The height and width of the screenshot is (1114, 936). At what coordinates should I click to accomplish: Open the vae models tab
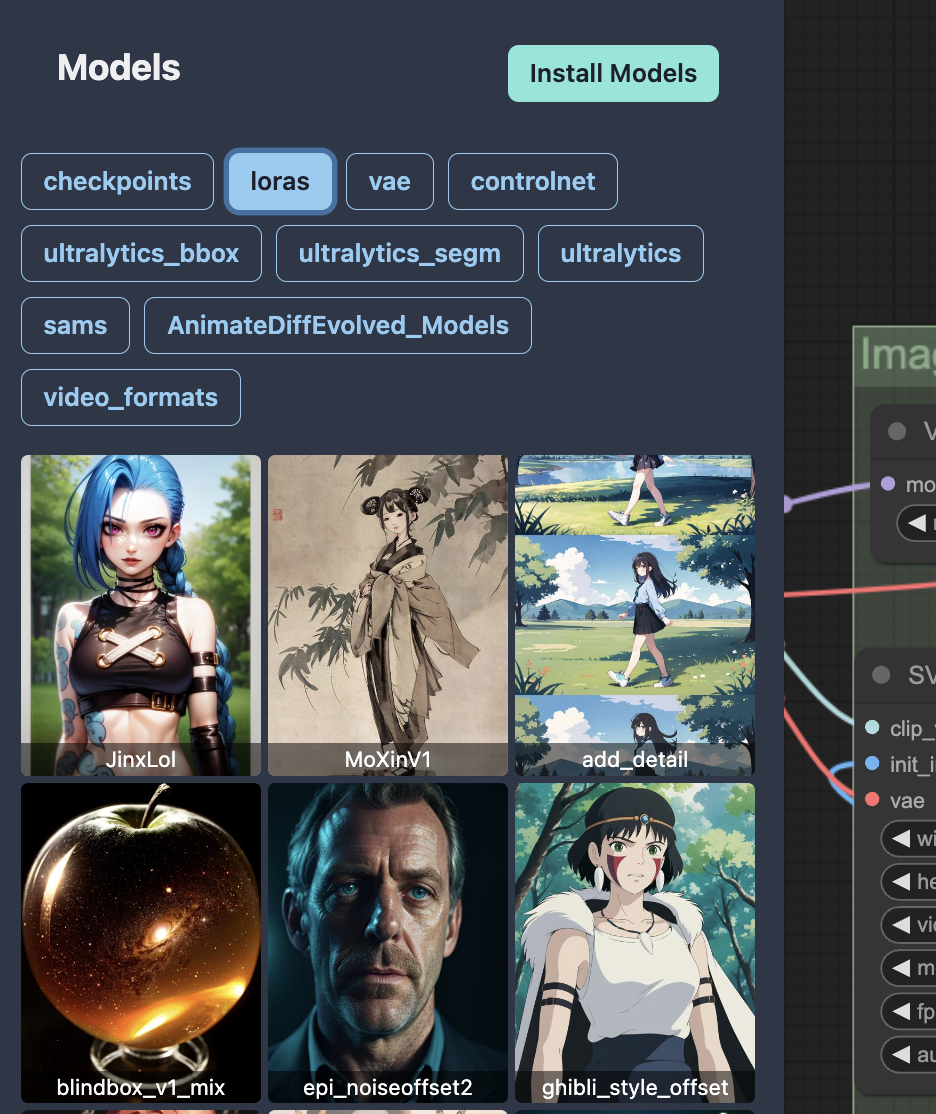[x=389, y=182]
